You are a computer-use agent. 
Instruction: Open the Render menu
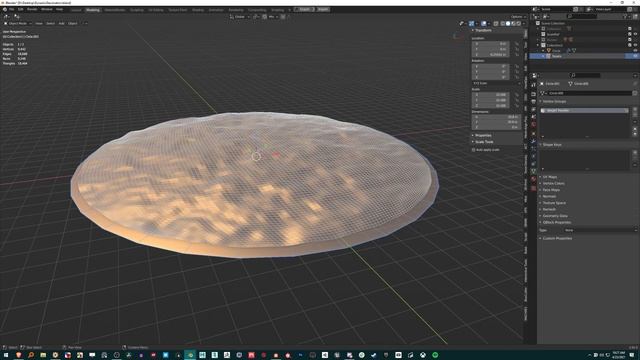coord(32,9)
